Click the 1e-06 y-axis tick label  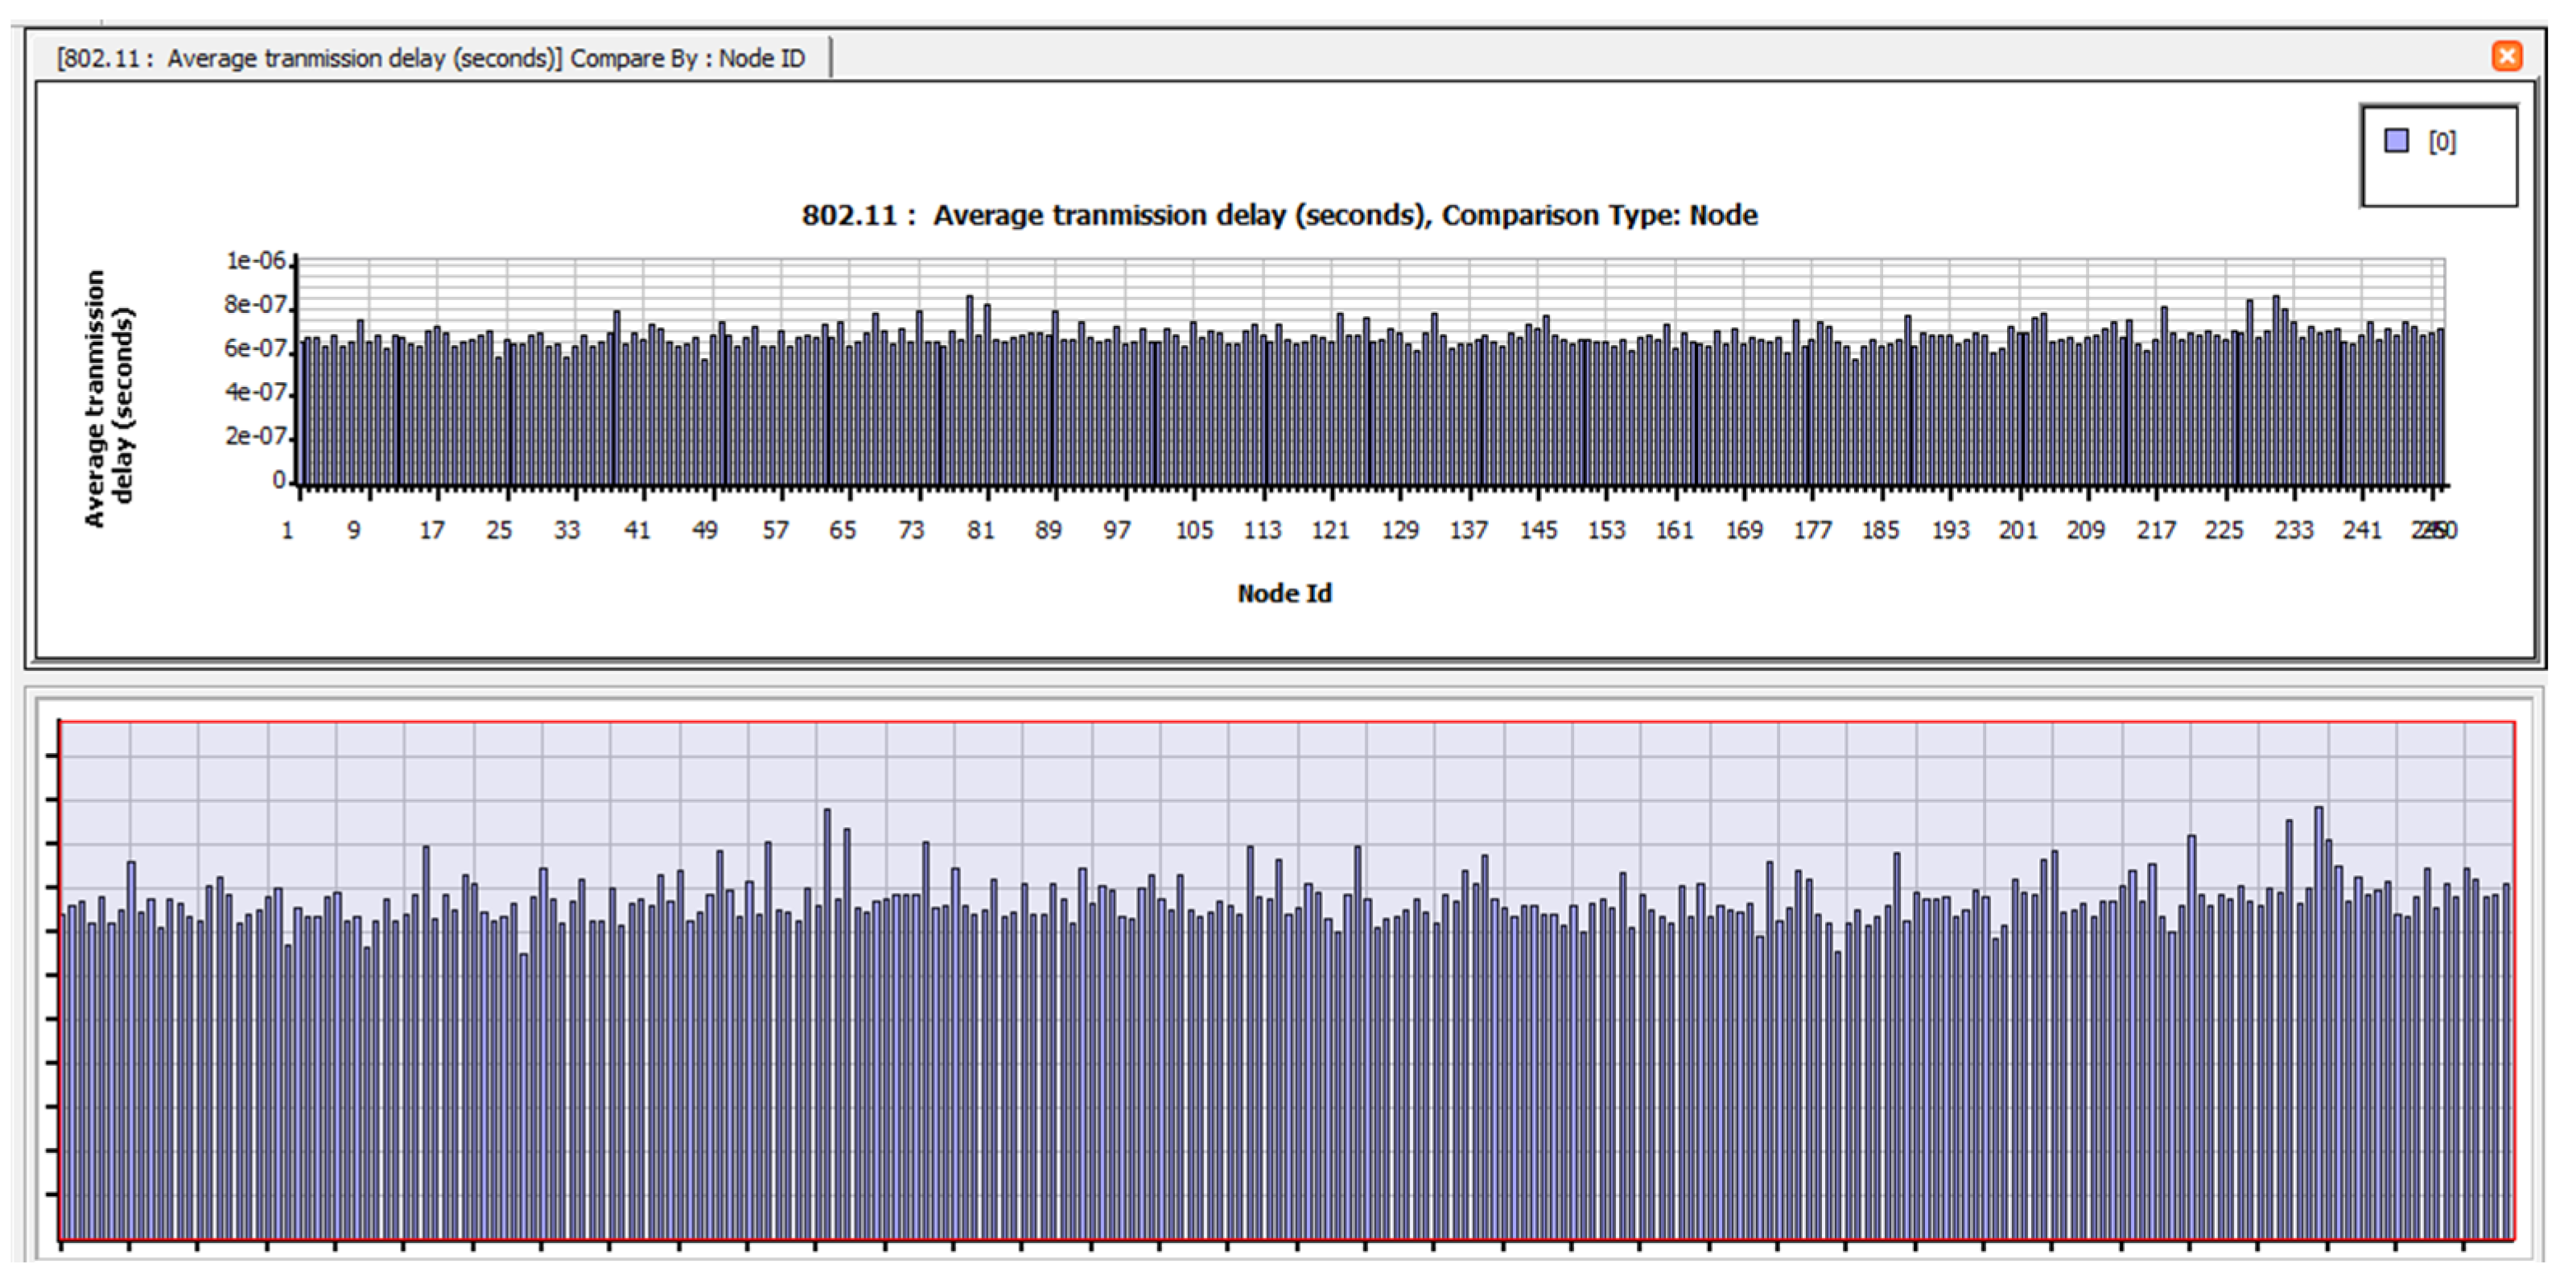click(256, 261)
